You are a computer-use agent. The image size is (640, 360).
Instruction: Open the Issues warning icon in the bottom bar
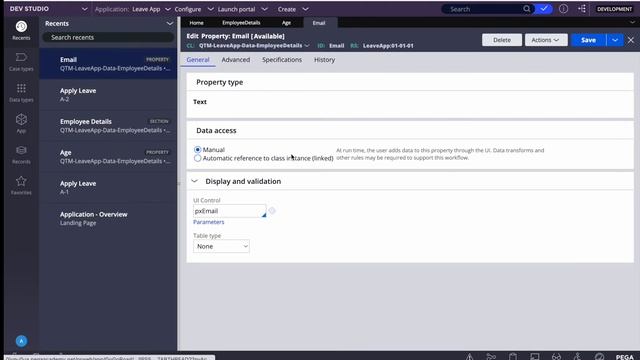tap(470, 356)
